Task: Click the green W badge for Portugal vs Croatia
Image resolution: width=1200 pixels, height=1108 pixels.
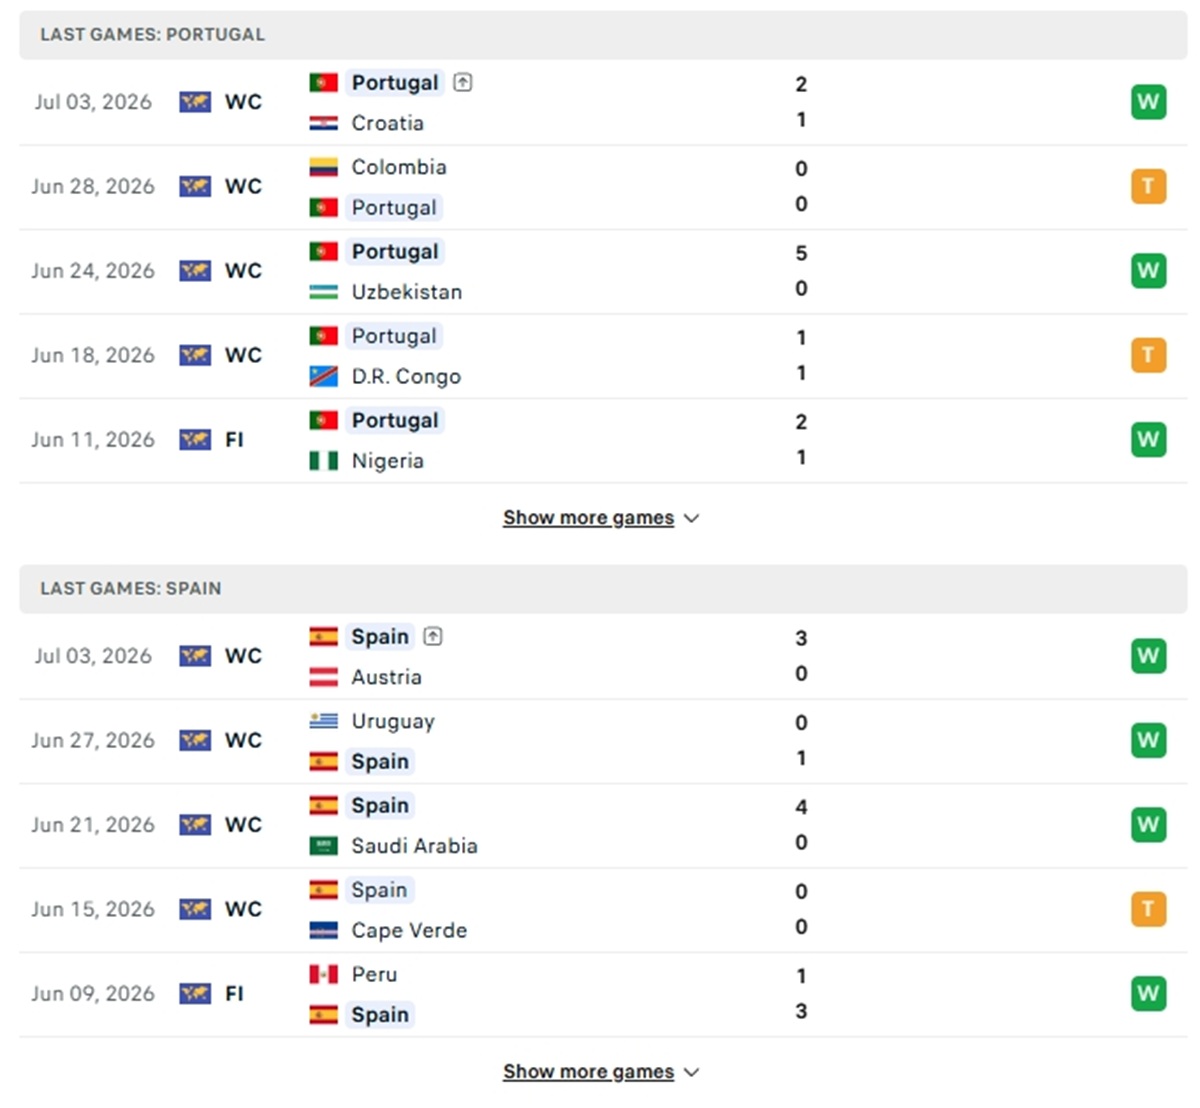Action: pos(1148,102)
